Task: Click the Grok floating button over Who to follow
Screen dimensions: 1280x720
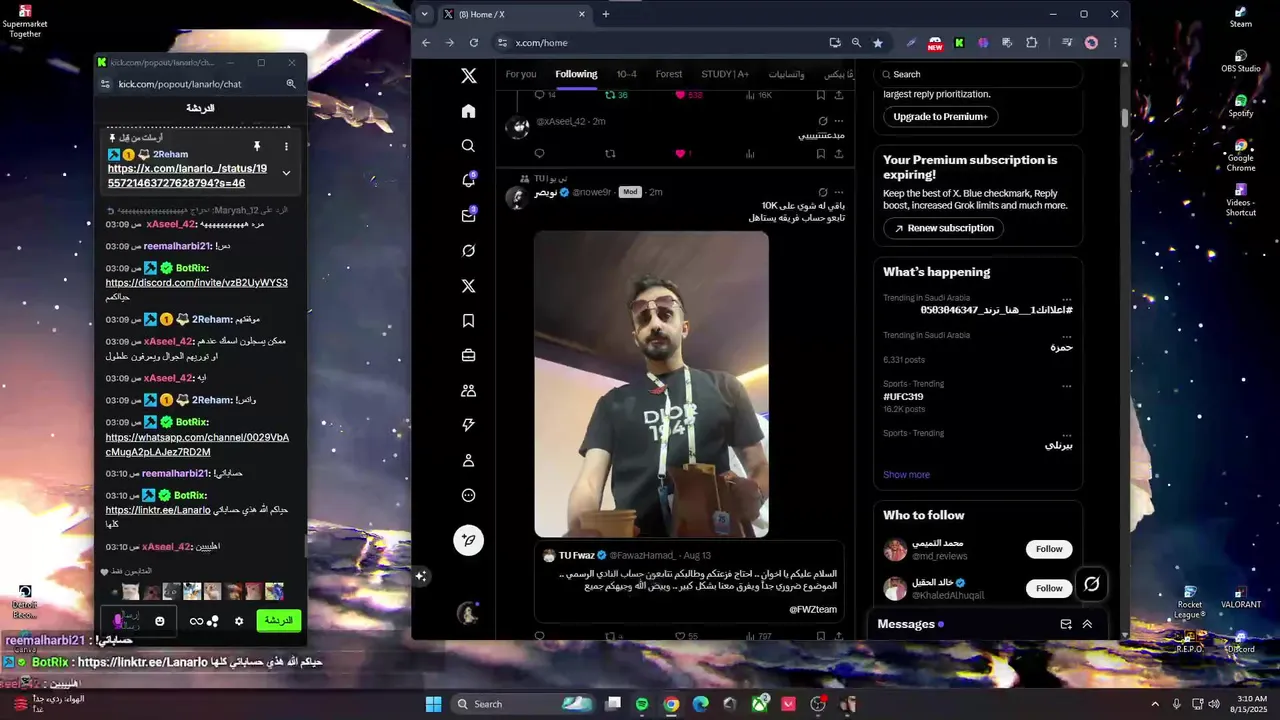Action: click(1092, 584)
